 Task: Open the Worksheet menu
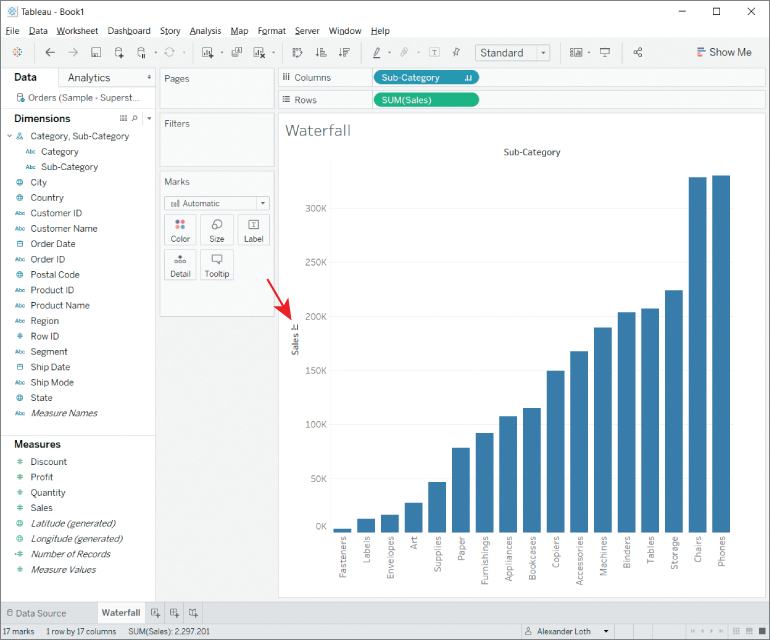click(77, 31)
